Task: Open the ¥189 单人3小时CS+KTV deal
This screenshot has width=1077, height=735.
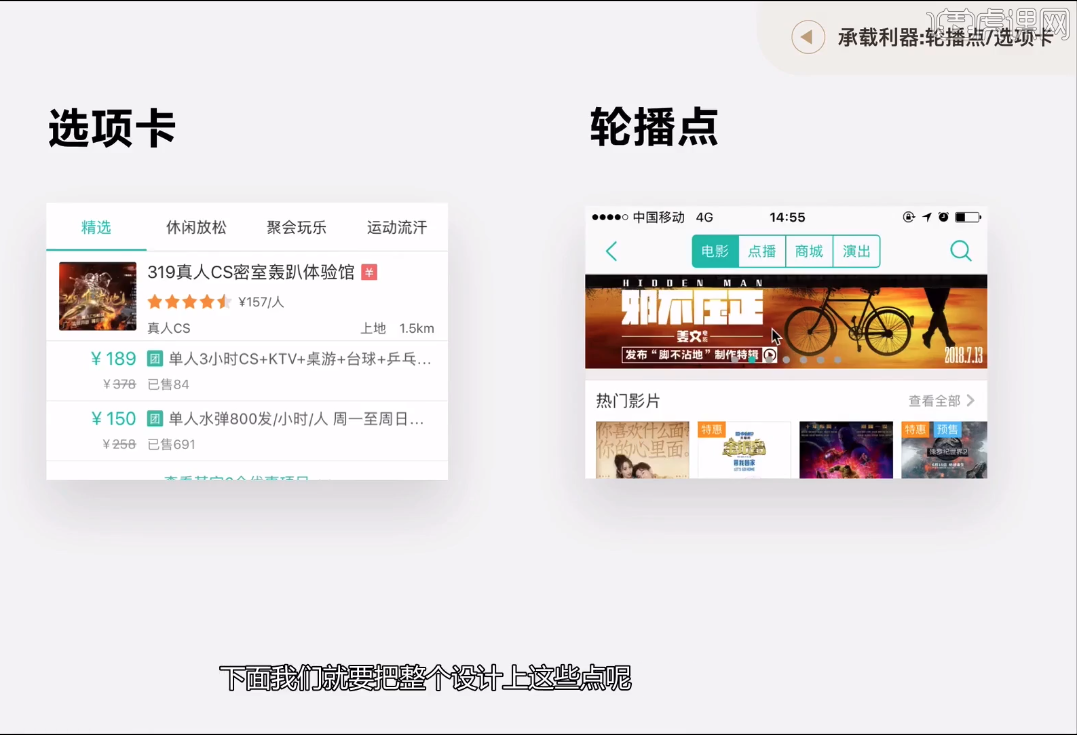Action: pyautogui.click(x=247, y=371)
